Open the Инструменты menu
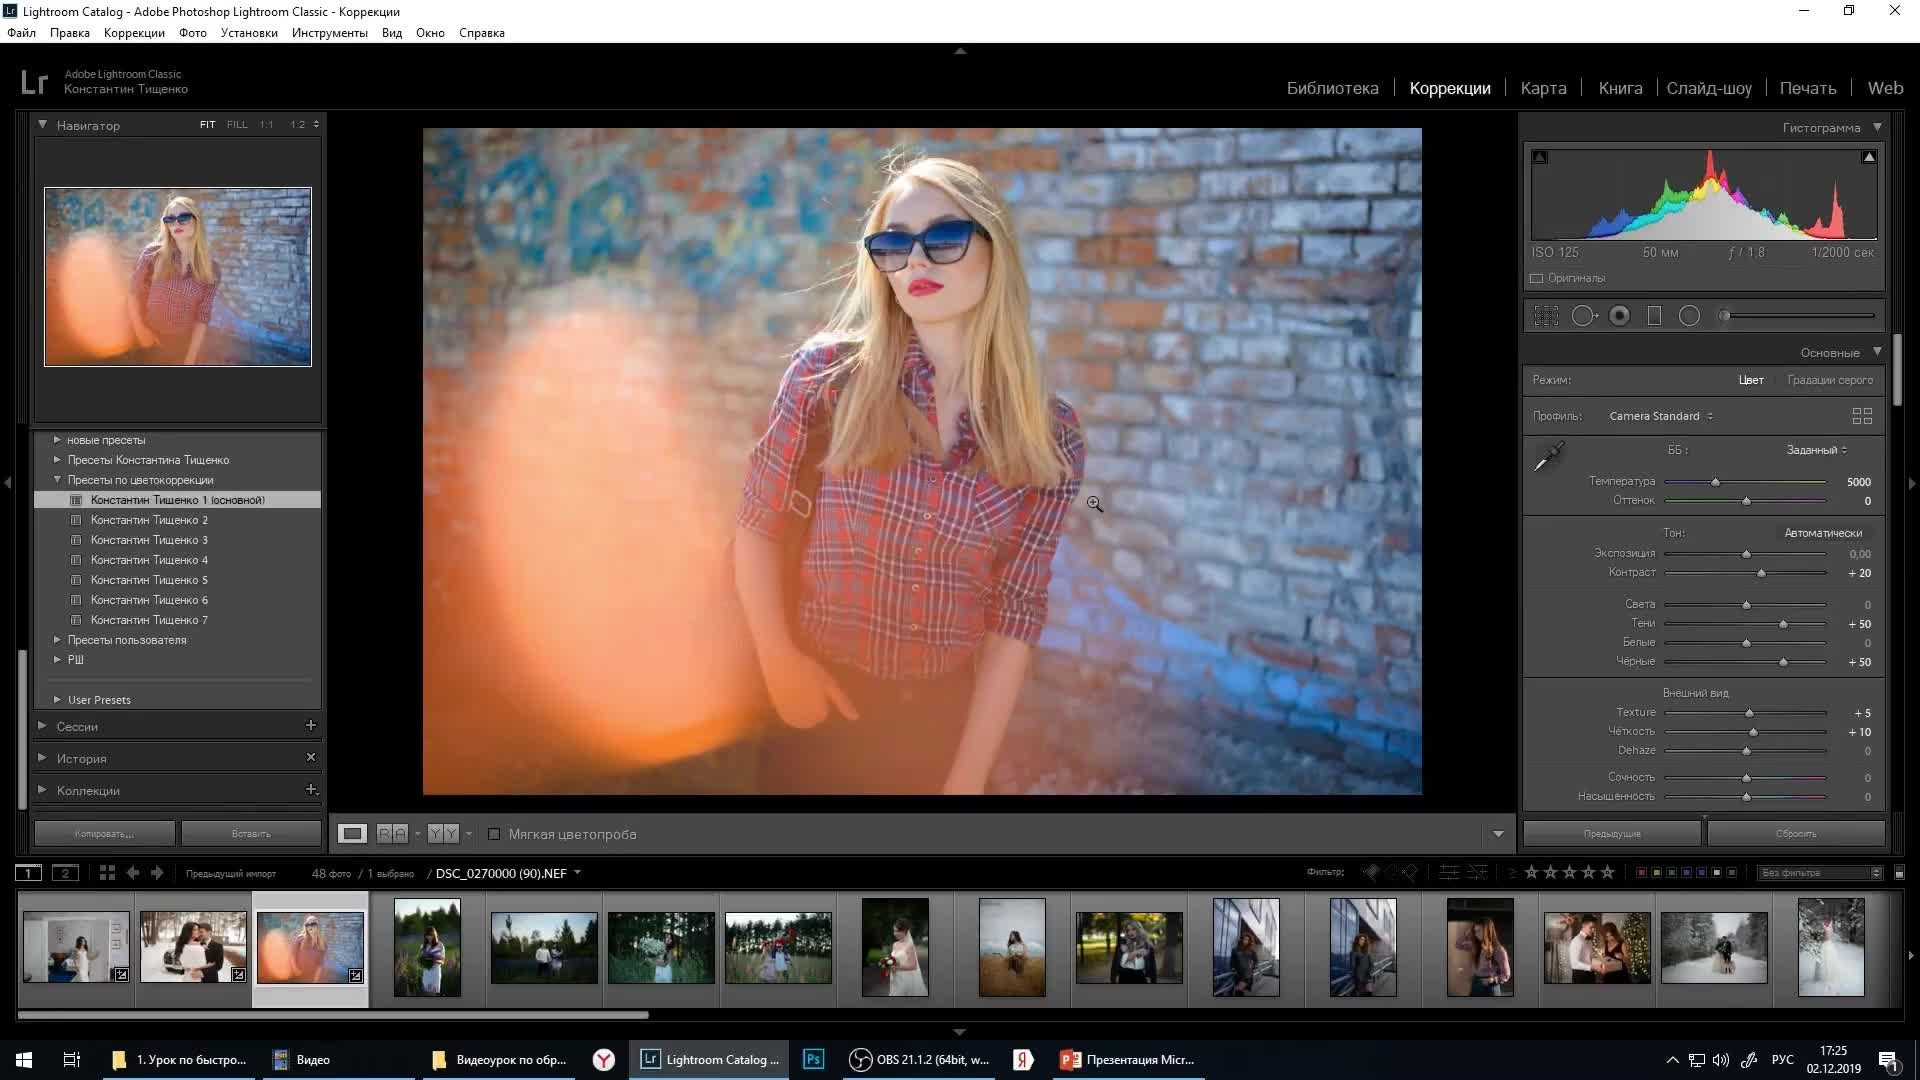Screen dimensions: 1920x1080 point(329,33)
